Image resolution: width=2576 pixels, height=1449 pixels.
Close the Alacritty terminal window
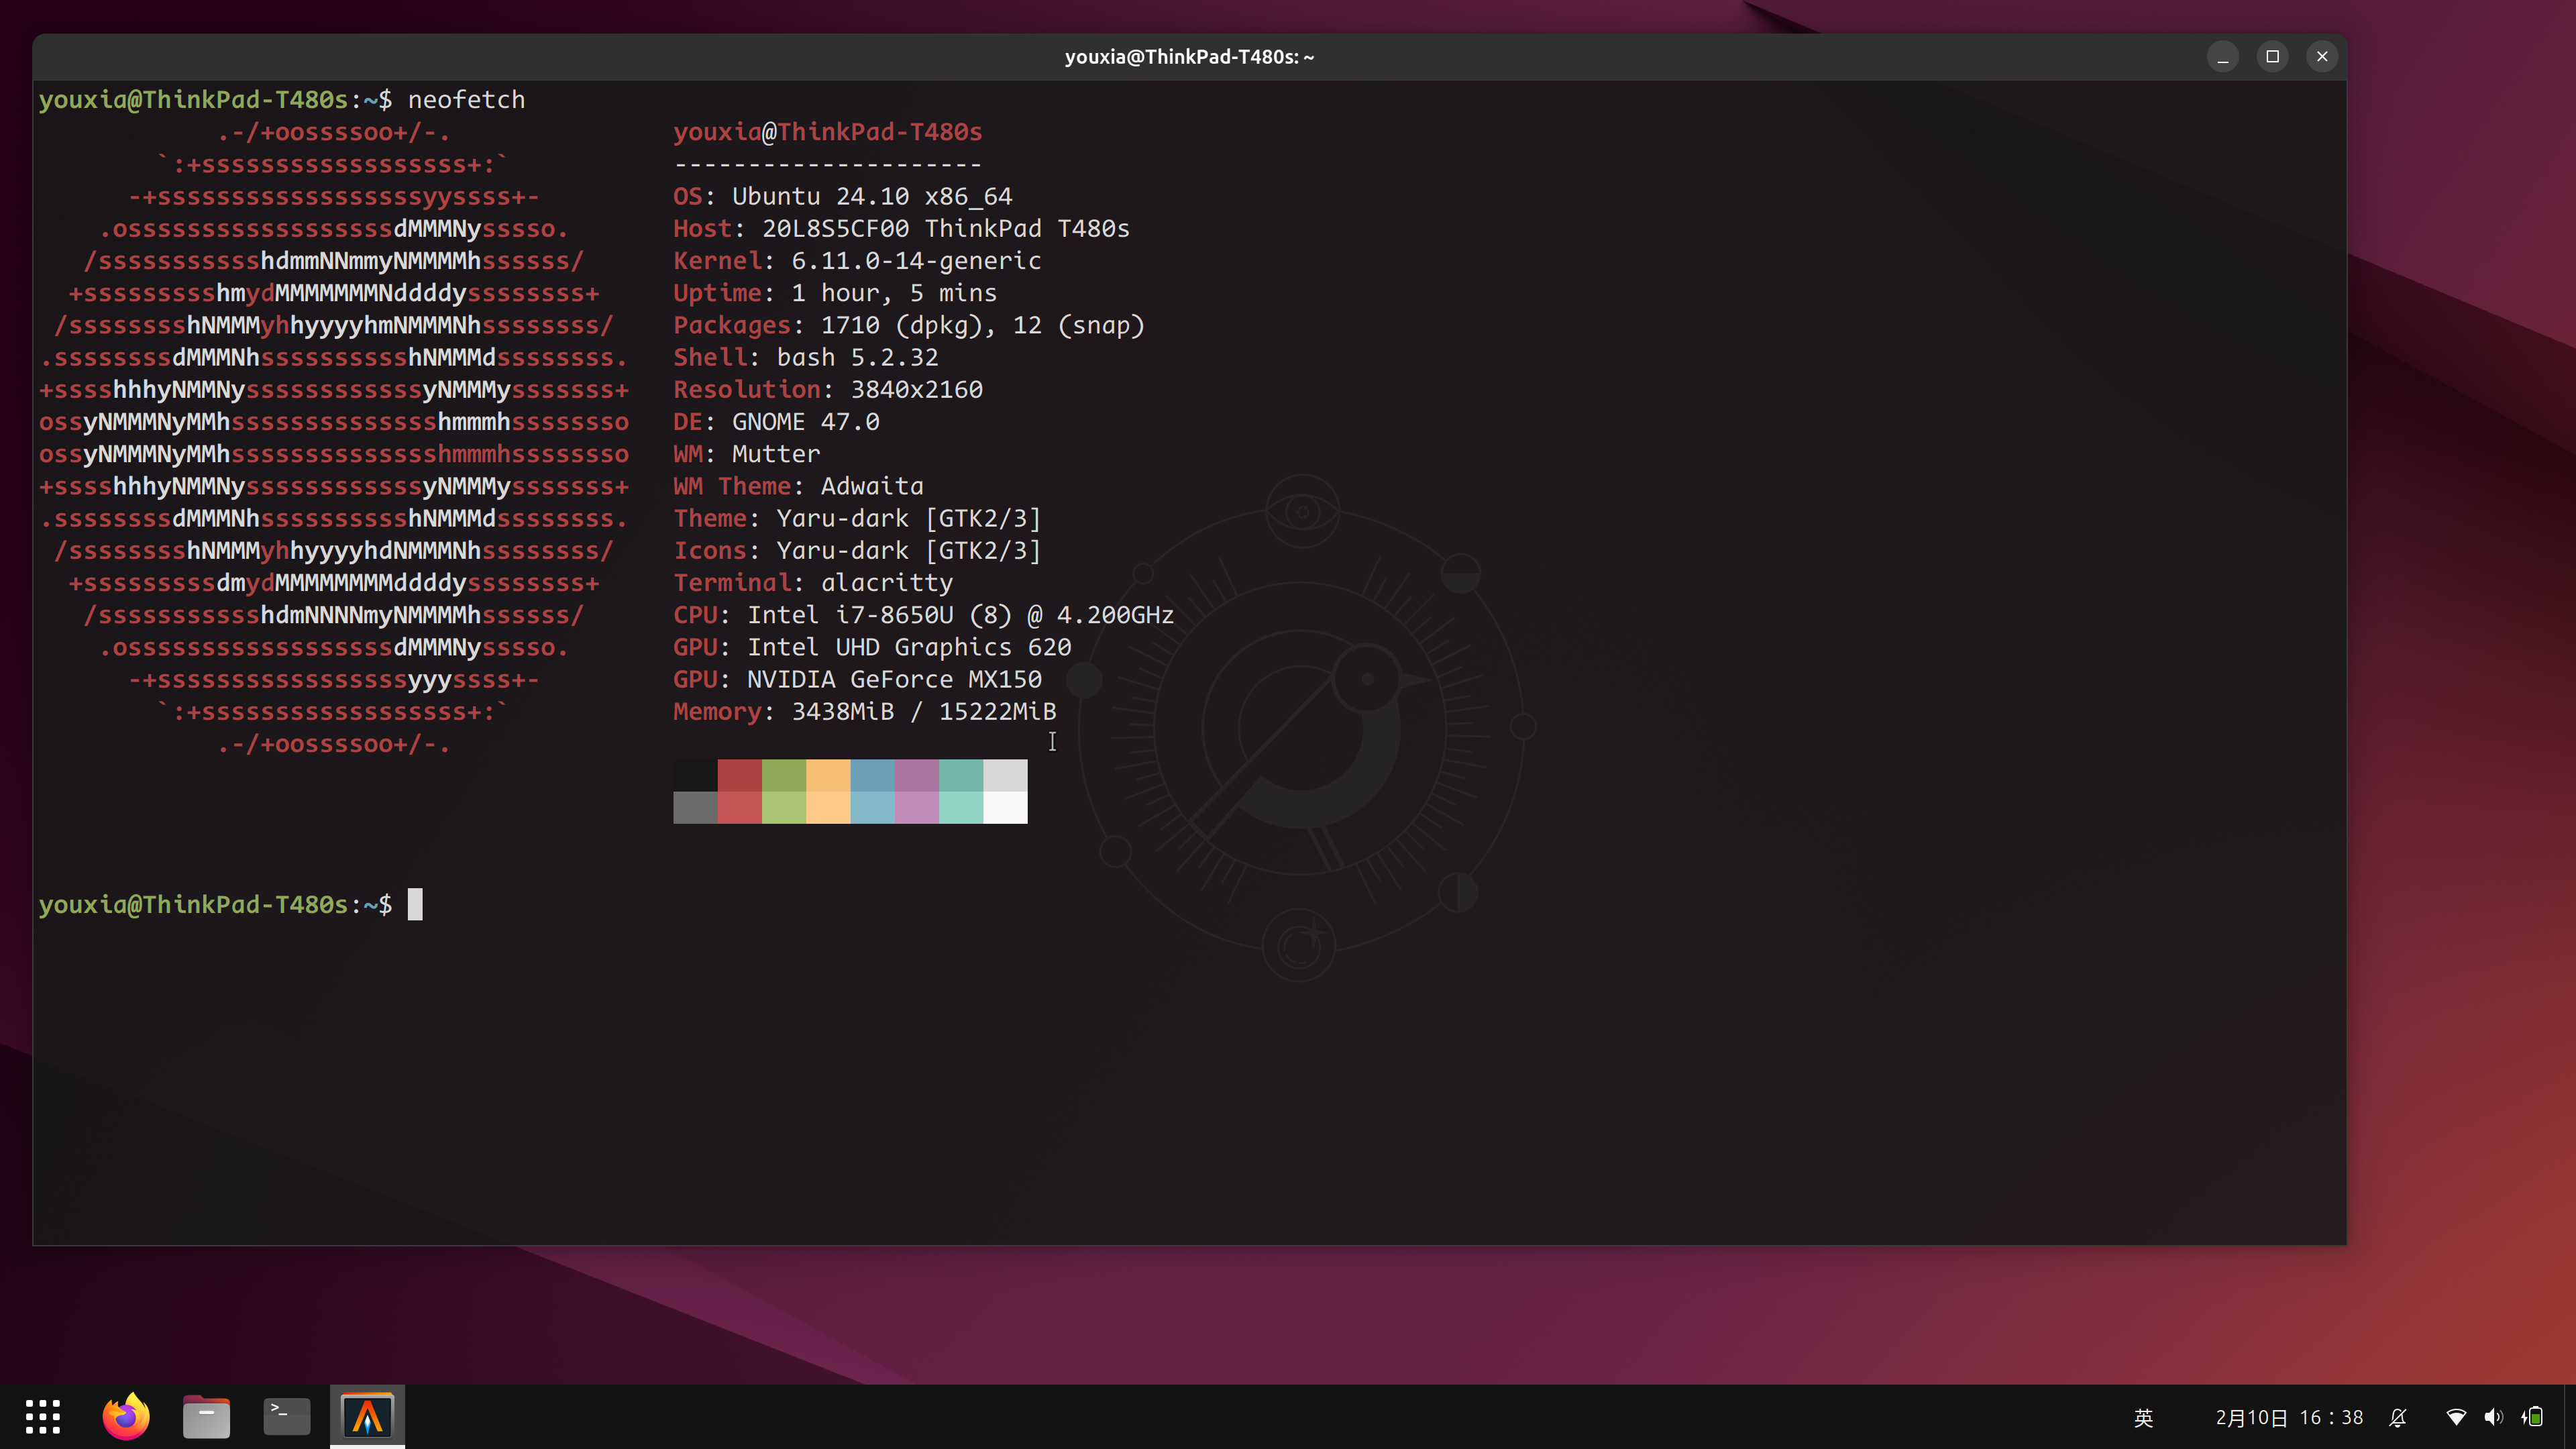tap(2322, 57)
